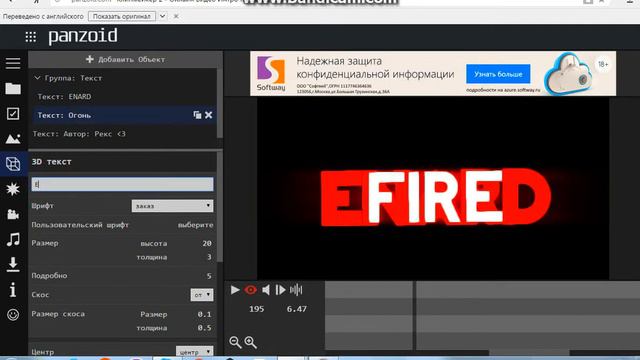Image resolution: width=640 pixels, height=360 pixels.
Task: Open the hamburger menu in sidebar
Action: (x=13, y=63)
